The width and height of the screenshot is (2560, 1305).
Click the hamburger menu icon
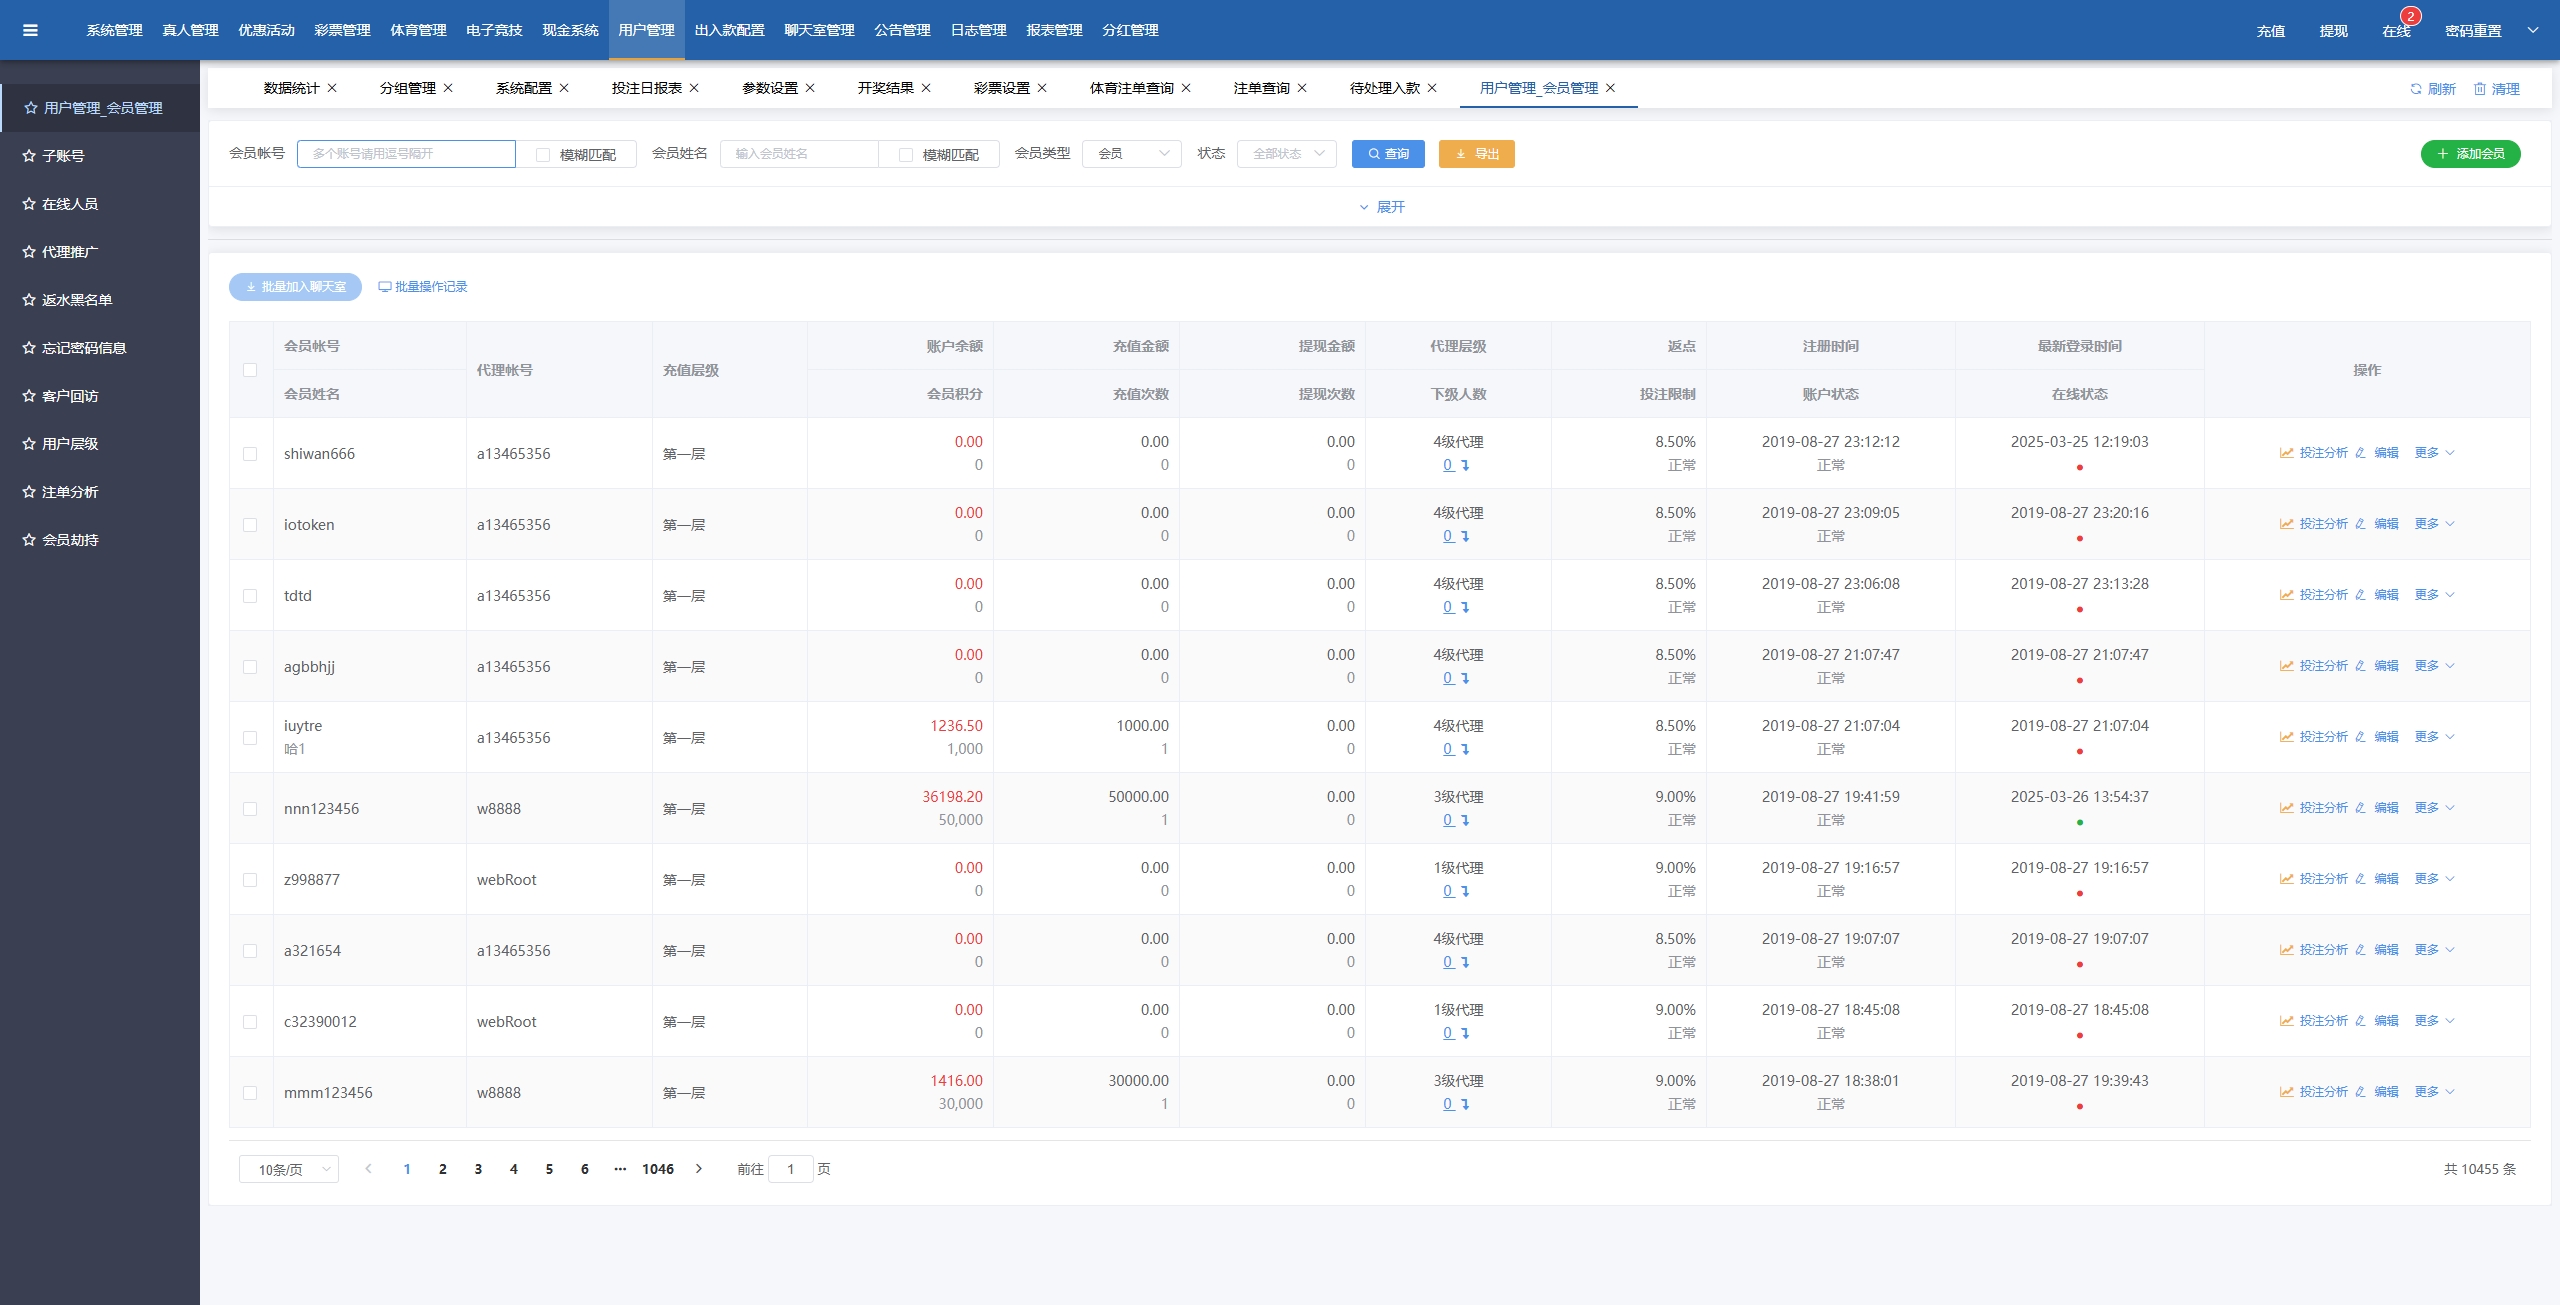tap(30, 30)
